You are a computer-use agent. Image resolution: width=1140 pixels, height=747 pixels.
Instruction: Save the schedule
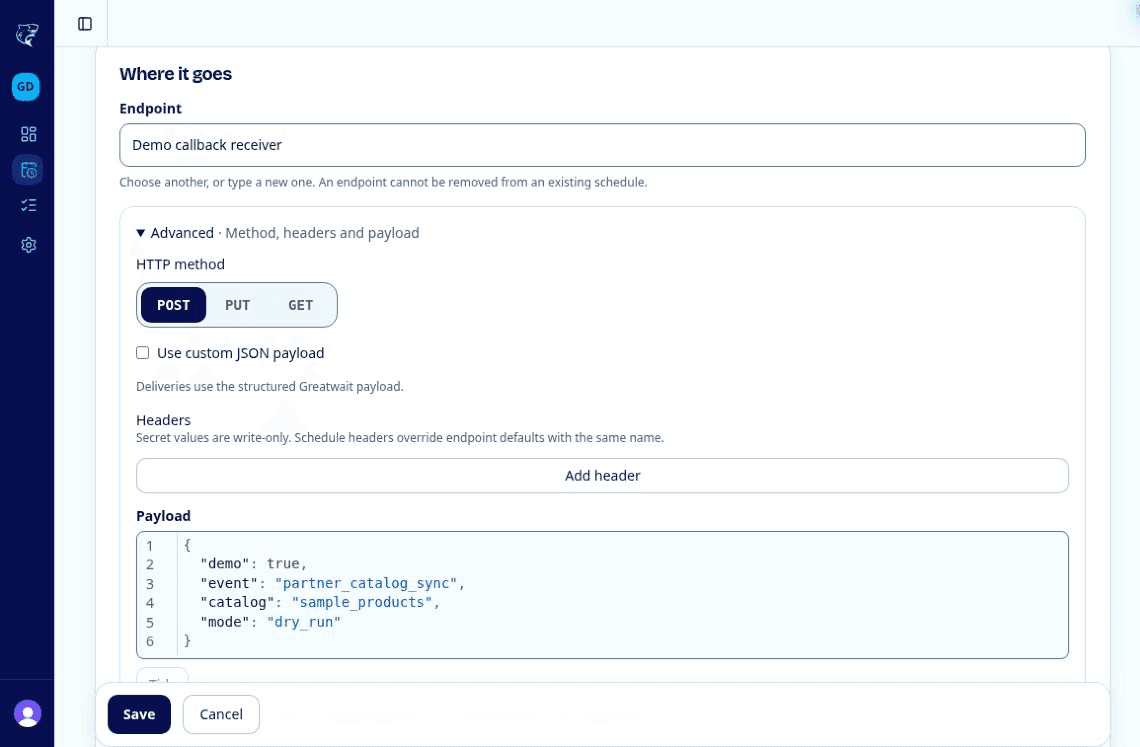tap(139, 714)
